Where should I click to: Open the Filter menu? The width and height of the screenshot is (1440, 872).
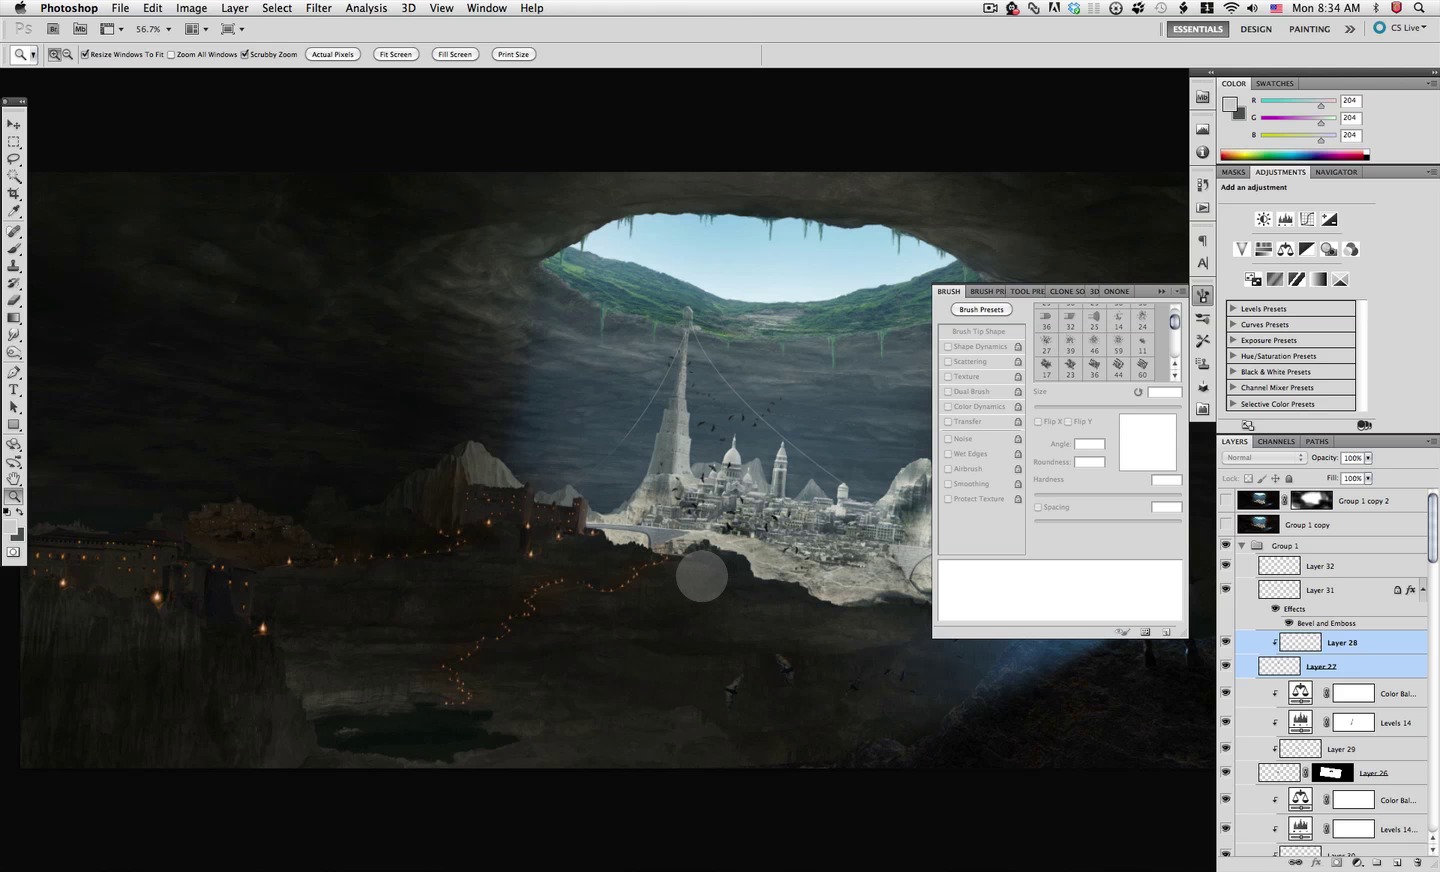tap(319, 8)
